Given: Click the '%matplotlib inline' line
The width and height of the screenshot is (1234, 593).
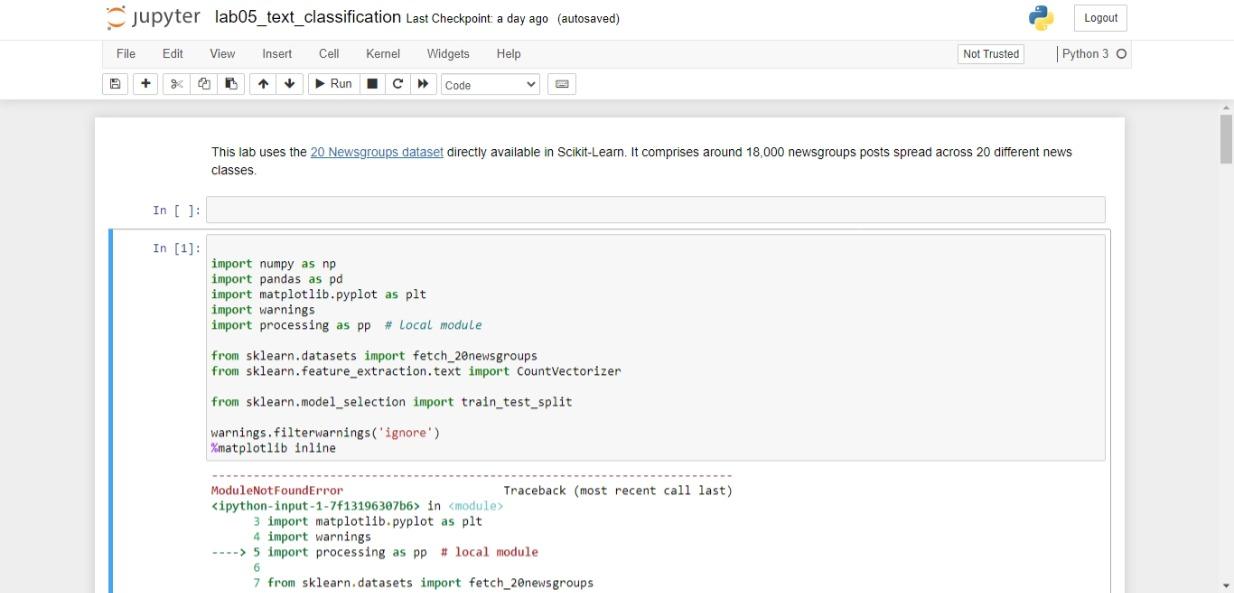Looking at the screenshot, I should pyautogui.click(x=274, y=448).
